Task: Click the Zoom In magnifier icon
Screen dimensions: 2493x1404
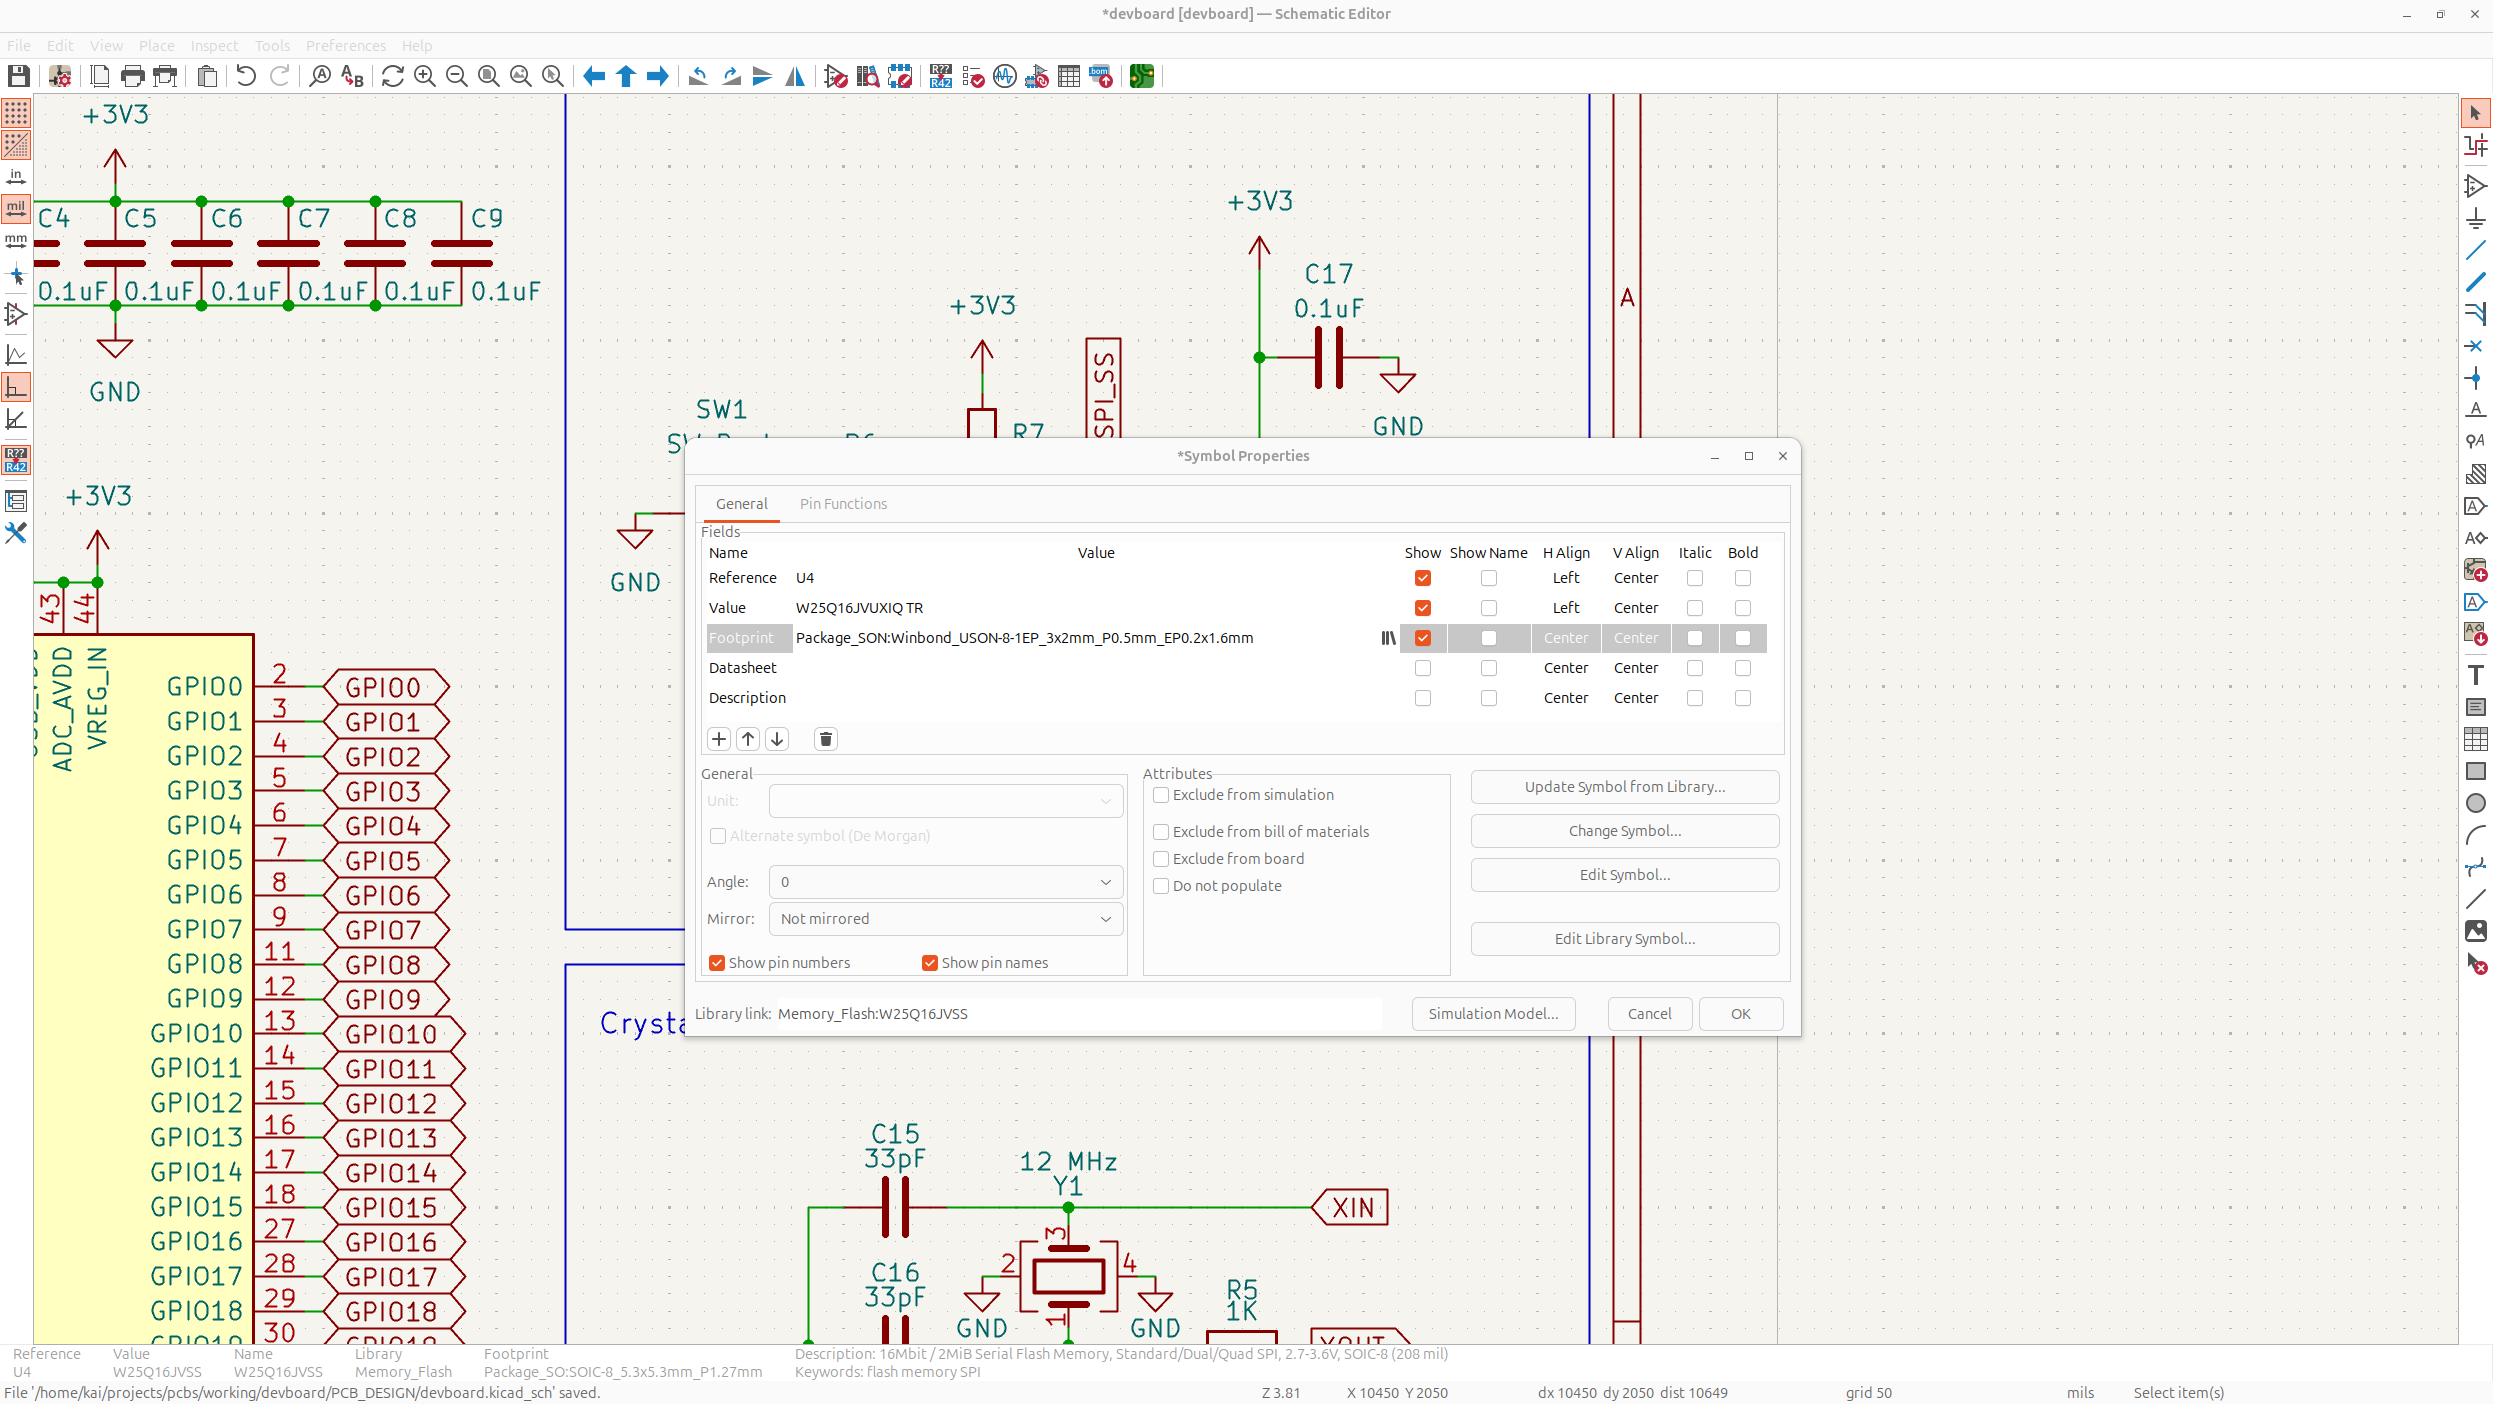Action: (425, 76)
